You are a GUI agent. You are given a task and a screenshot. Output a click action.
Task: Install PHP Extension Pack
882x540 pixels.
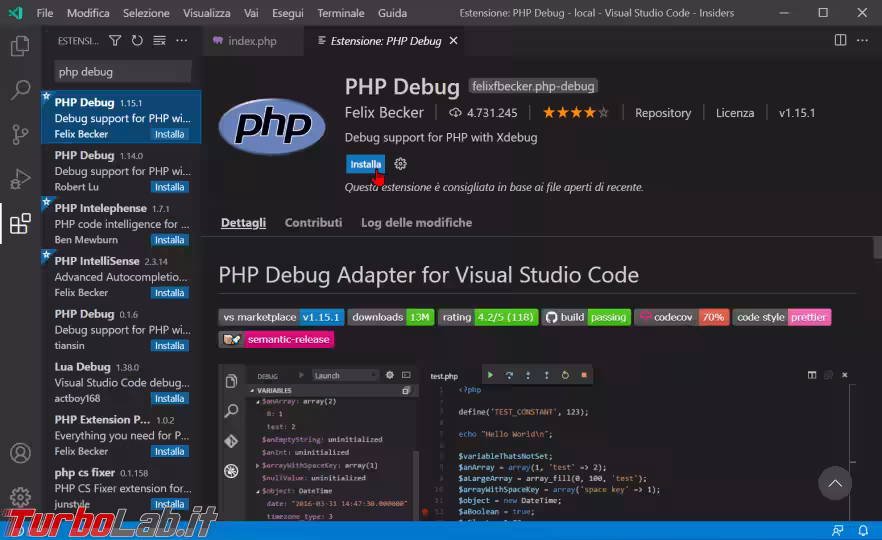pos(169,451)
